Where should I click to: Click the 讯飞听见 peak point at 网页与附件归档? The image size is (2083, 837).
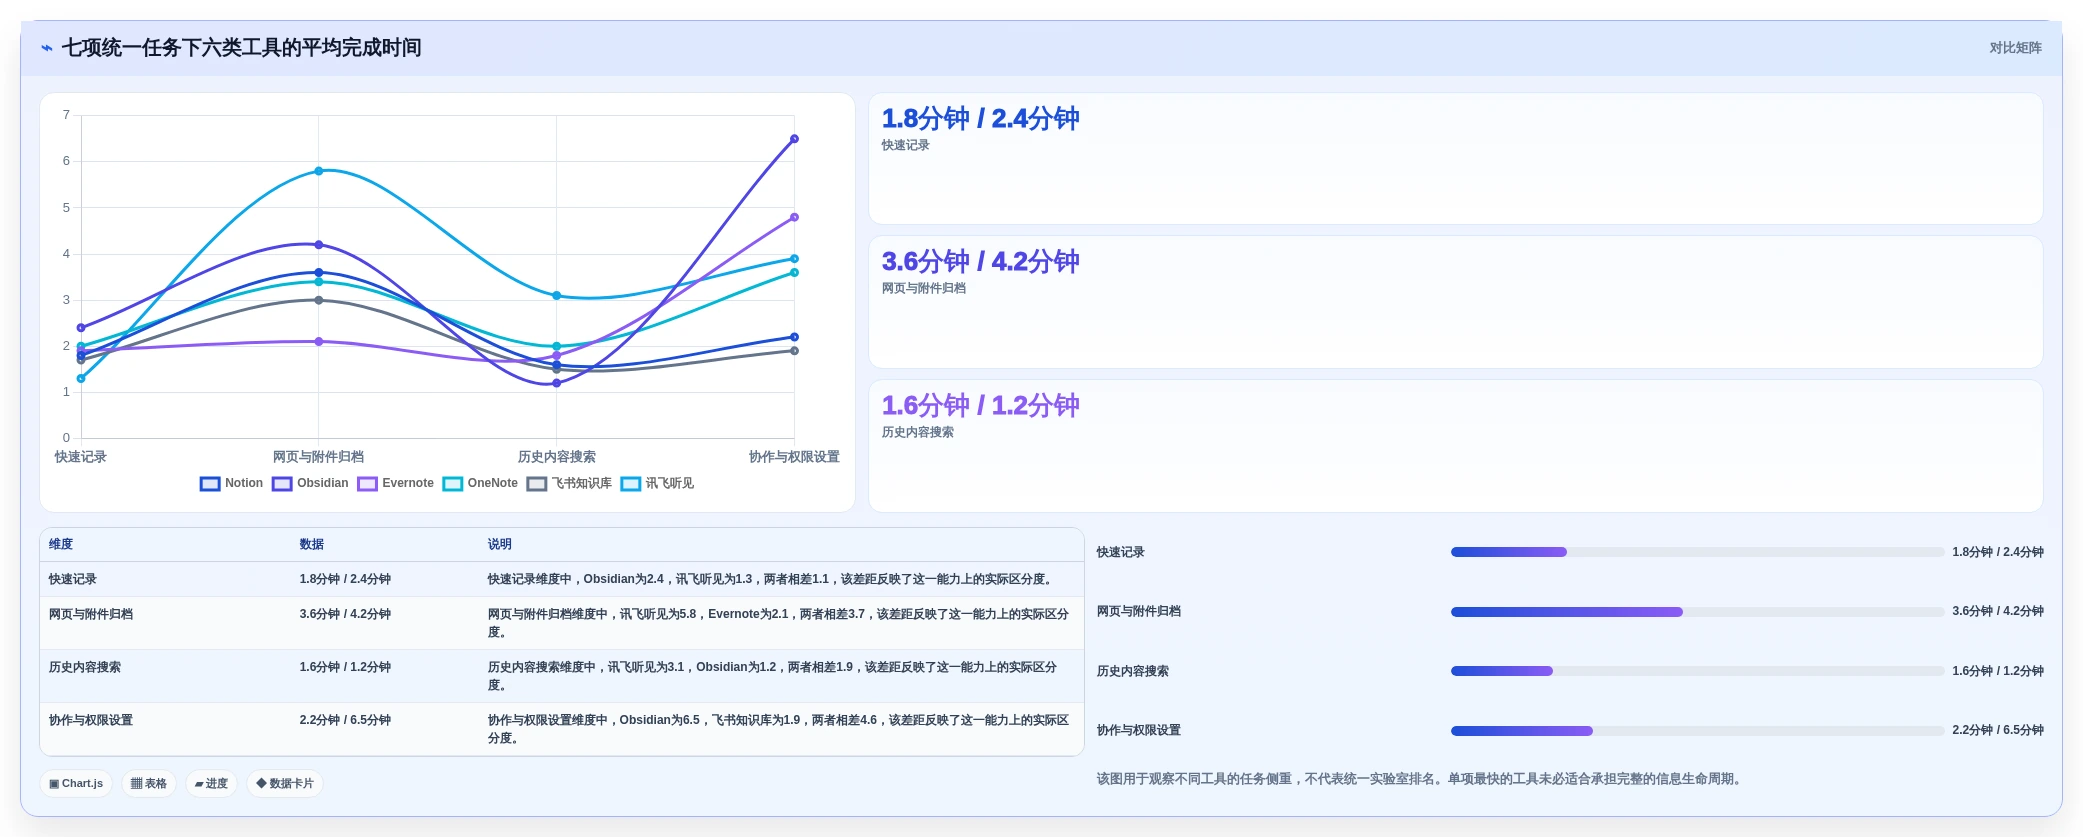tap(319, 171)
